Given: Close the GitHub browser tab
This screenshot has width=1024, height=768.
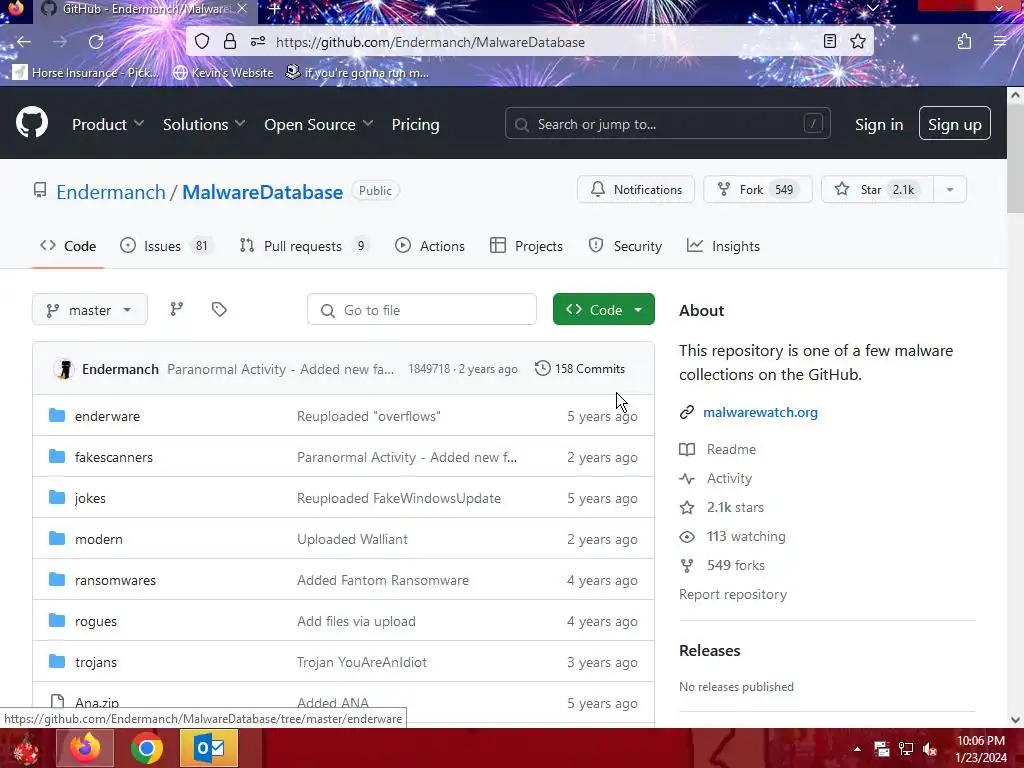Looking at the screenshot, I should tap(242, 9).
